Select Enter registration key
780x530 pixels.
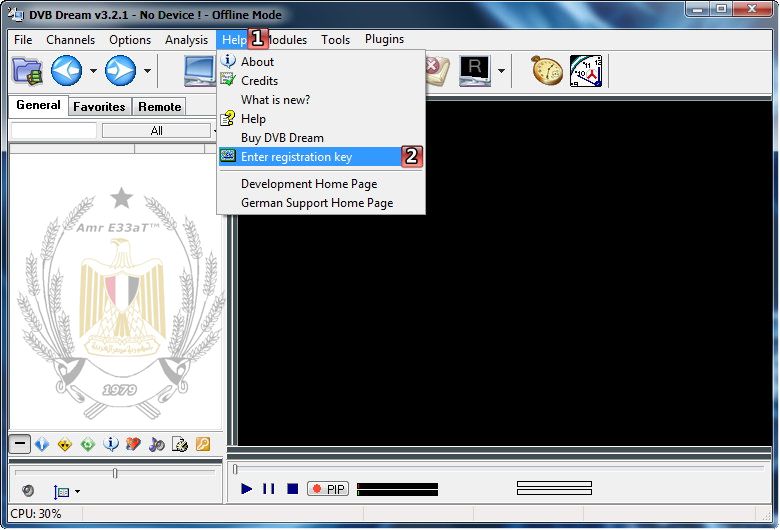321,157
